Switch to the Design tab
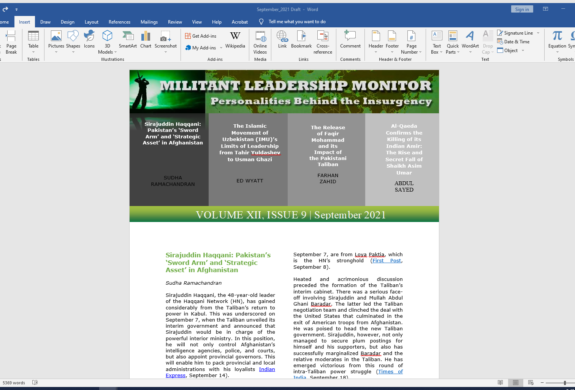Viewport: 575px width, 390px height. pos(67,22)
